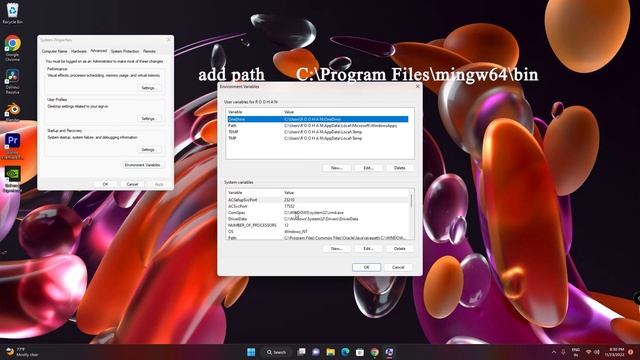Open Microsoft Store from the taskbar
This screenshot has height=360, width=640.
[x=360, y=352]
